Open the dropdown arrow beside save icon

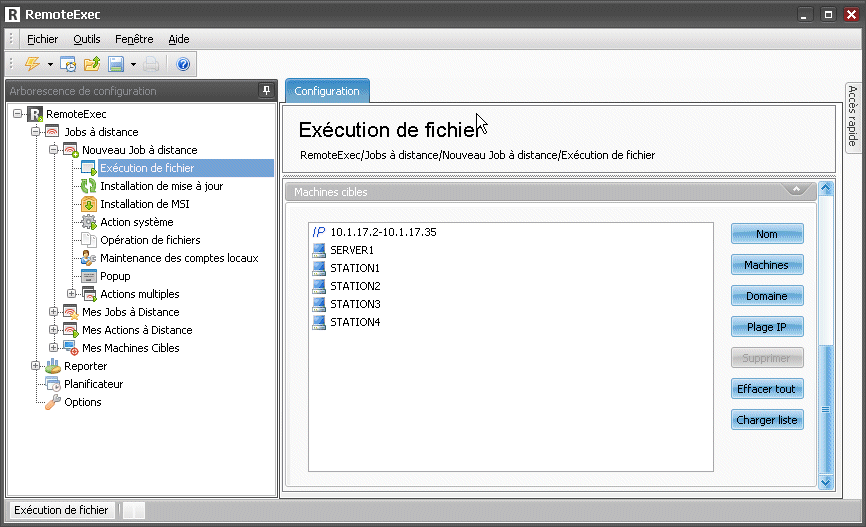[x=133, y=65]
